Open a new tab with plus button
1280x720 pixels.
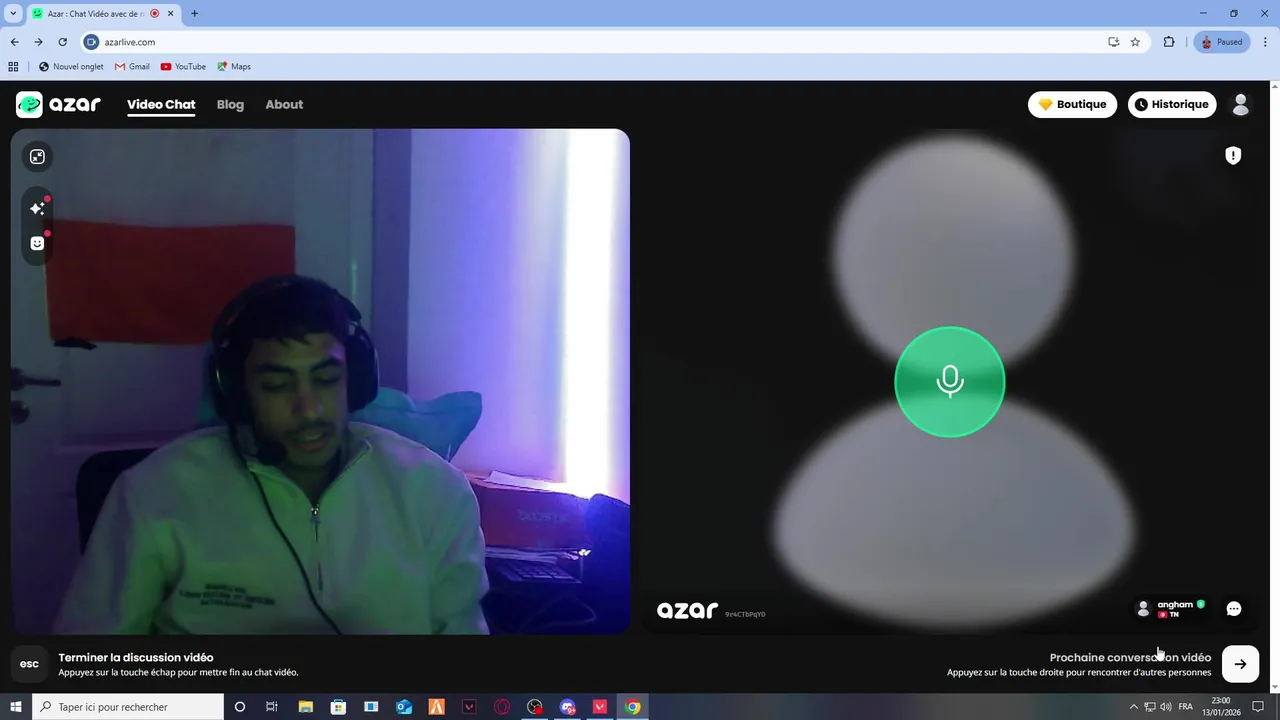point(194,13)
